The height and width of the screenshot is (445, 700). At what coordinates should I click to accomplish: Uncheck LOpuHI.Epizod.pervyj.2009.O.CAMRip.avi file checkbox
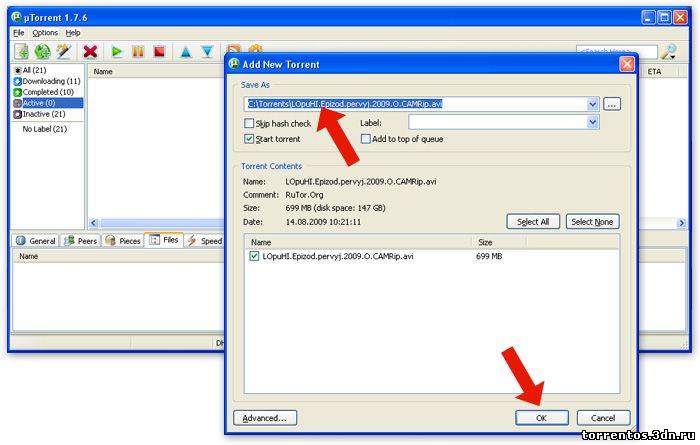pos(254,257)
